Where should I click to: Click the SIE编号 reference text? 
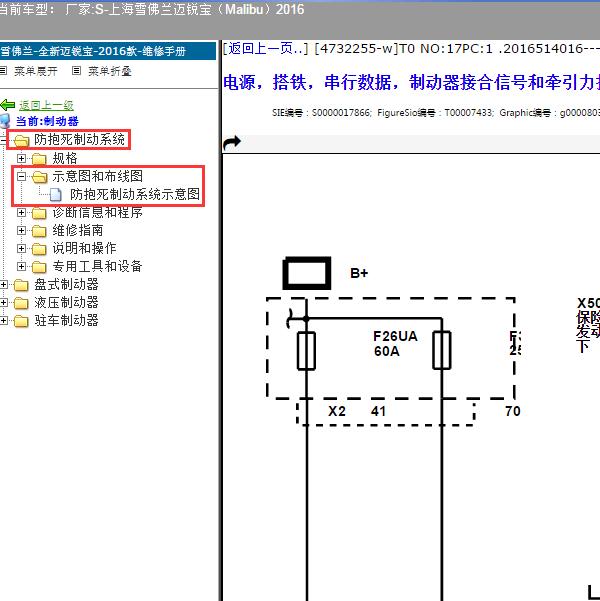(x=322, y=113)
